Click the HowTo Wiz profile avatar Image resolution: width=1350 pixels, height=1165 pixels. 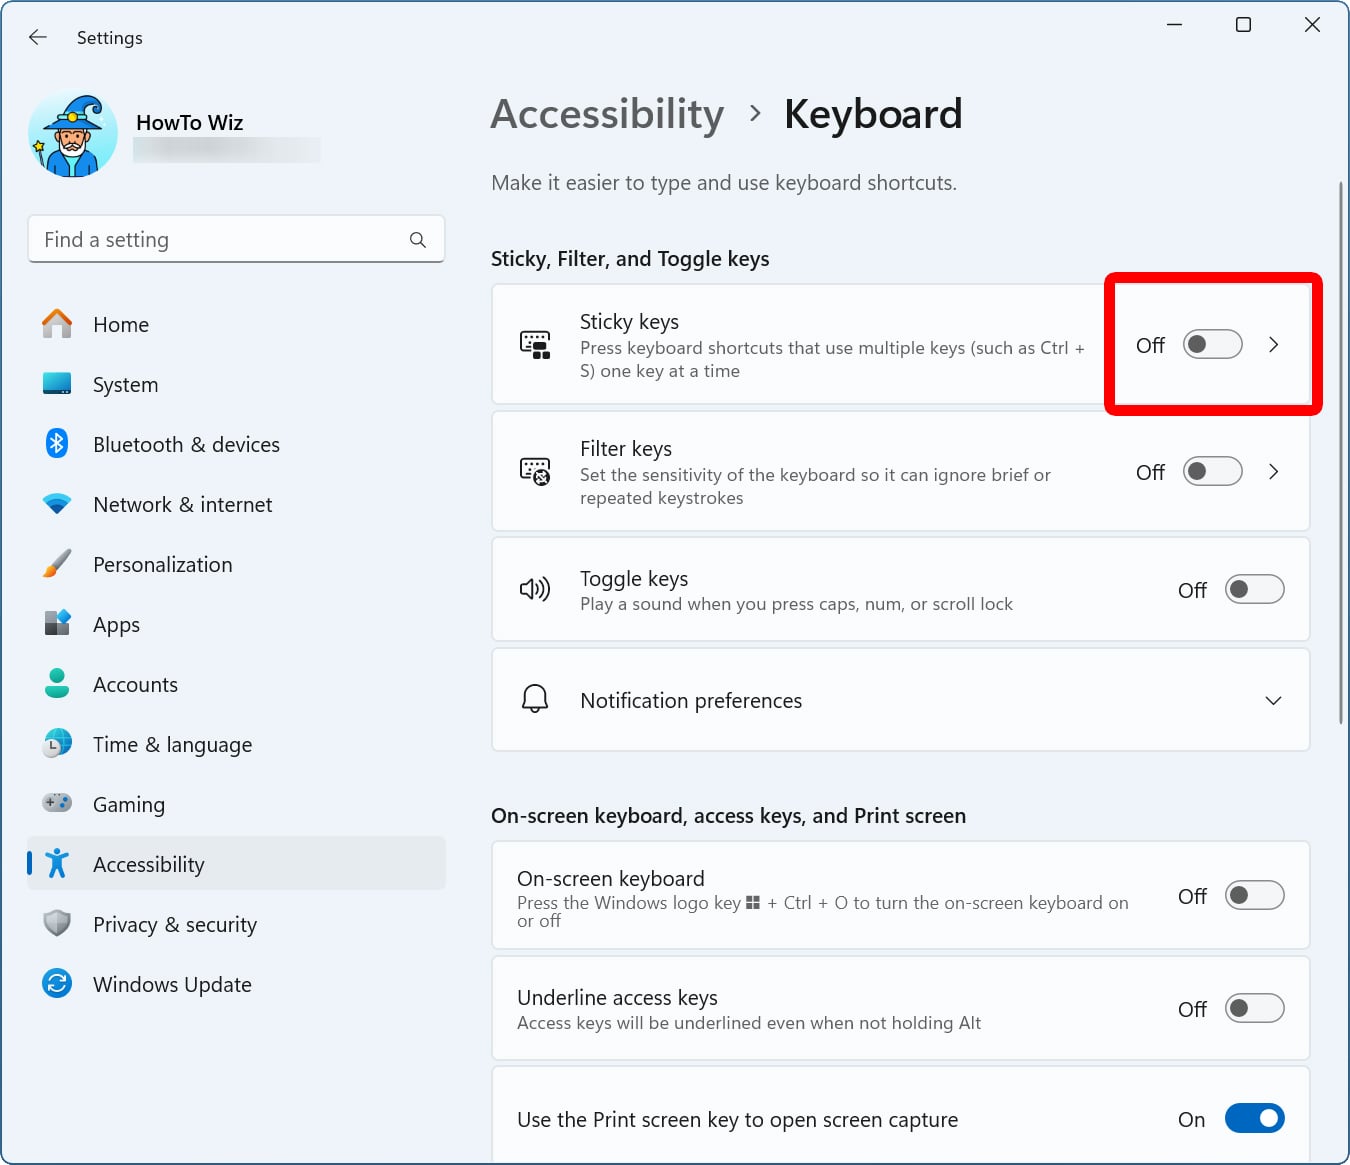72,133
